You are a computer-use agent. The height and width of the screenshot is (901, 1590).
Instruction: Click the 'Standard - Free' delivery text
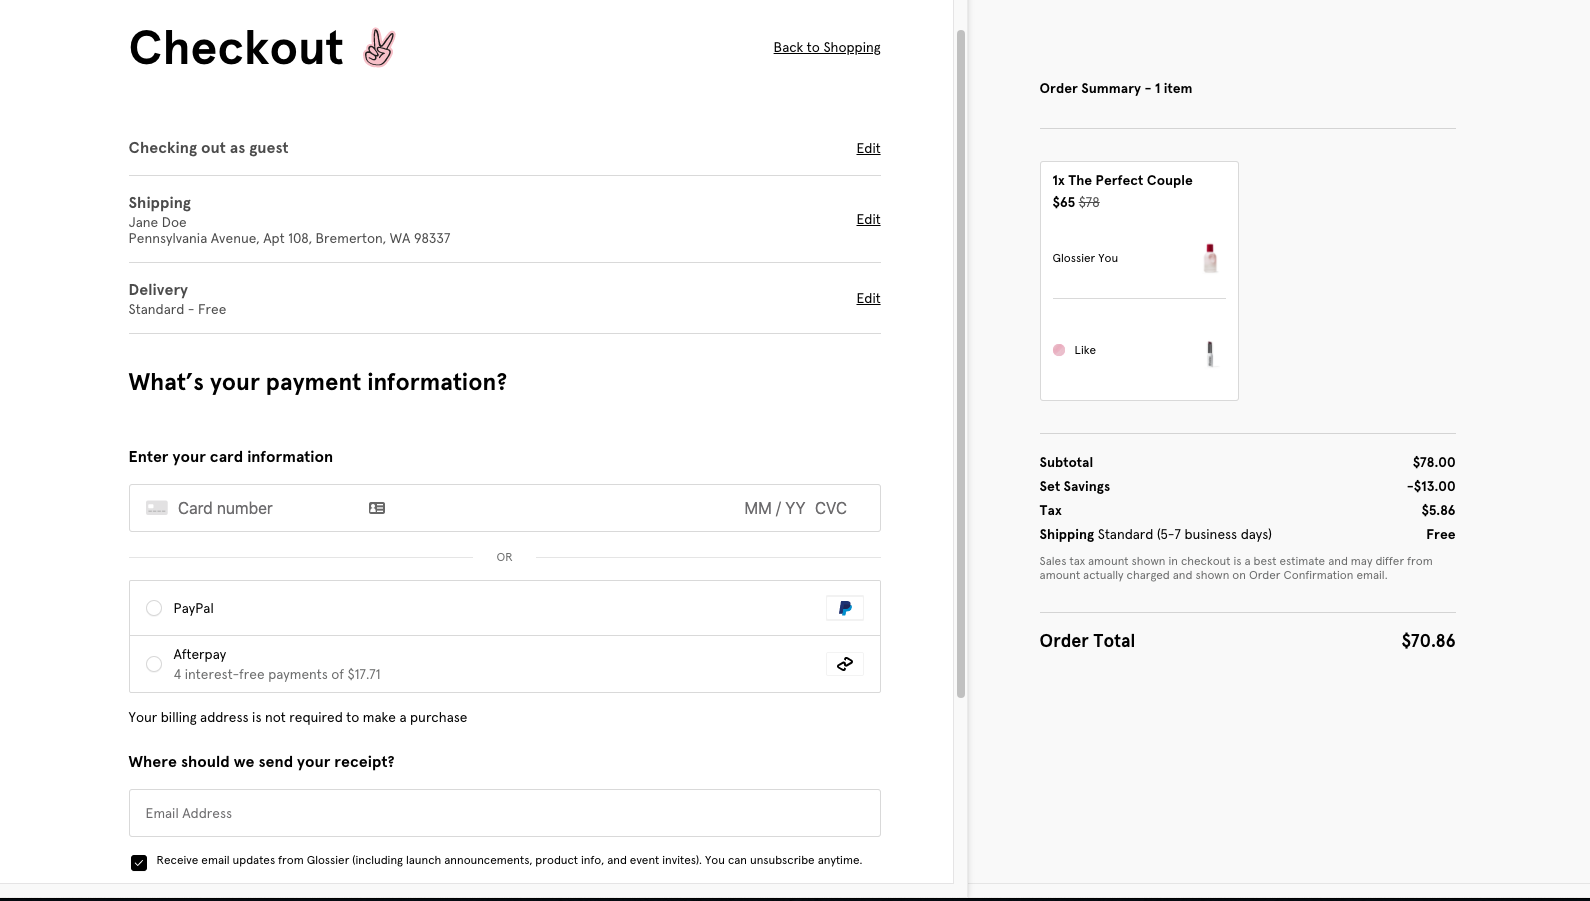pyautogui.click(x=177, y=309)
